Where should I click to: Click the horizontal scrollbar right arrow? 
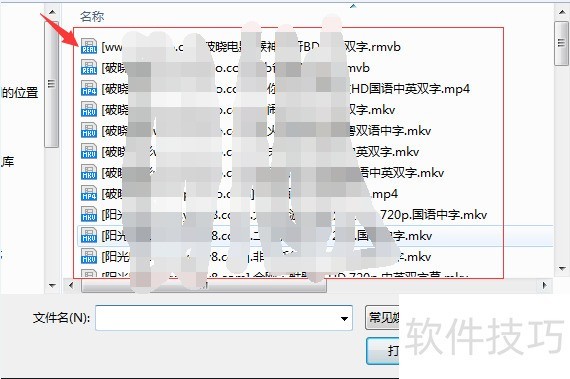[x=544, y=285]
